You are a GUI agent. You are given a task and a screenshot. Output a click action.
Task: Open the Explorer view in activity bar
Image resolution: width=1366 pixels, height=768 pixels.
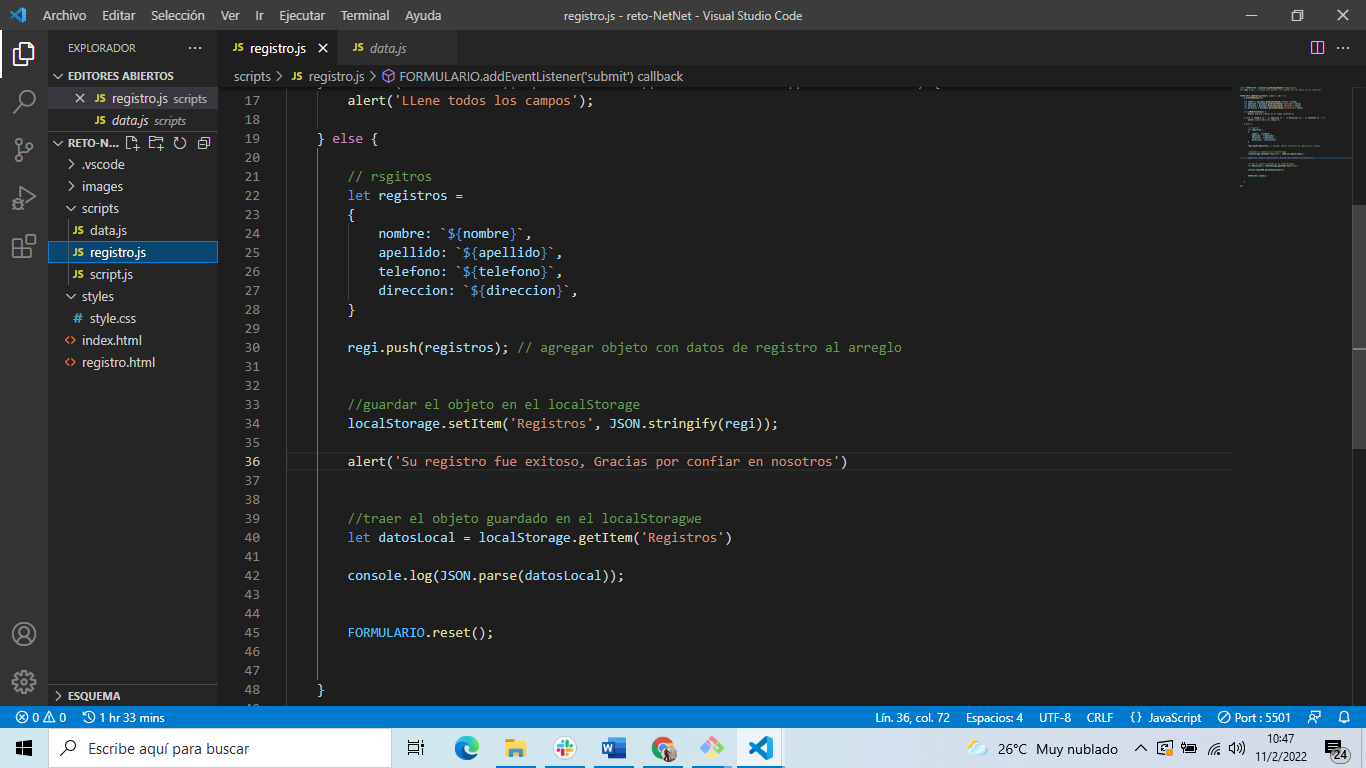tap(24, 53)
